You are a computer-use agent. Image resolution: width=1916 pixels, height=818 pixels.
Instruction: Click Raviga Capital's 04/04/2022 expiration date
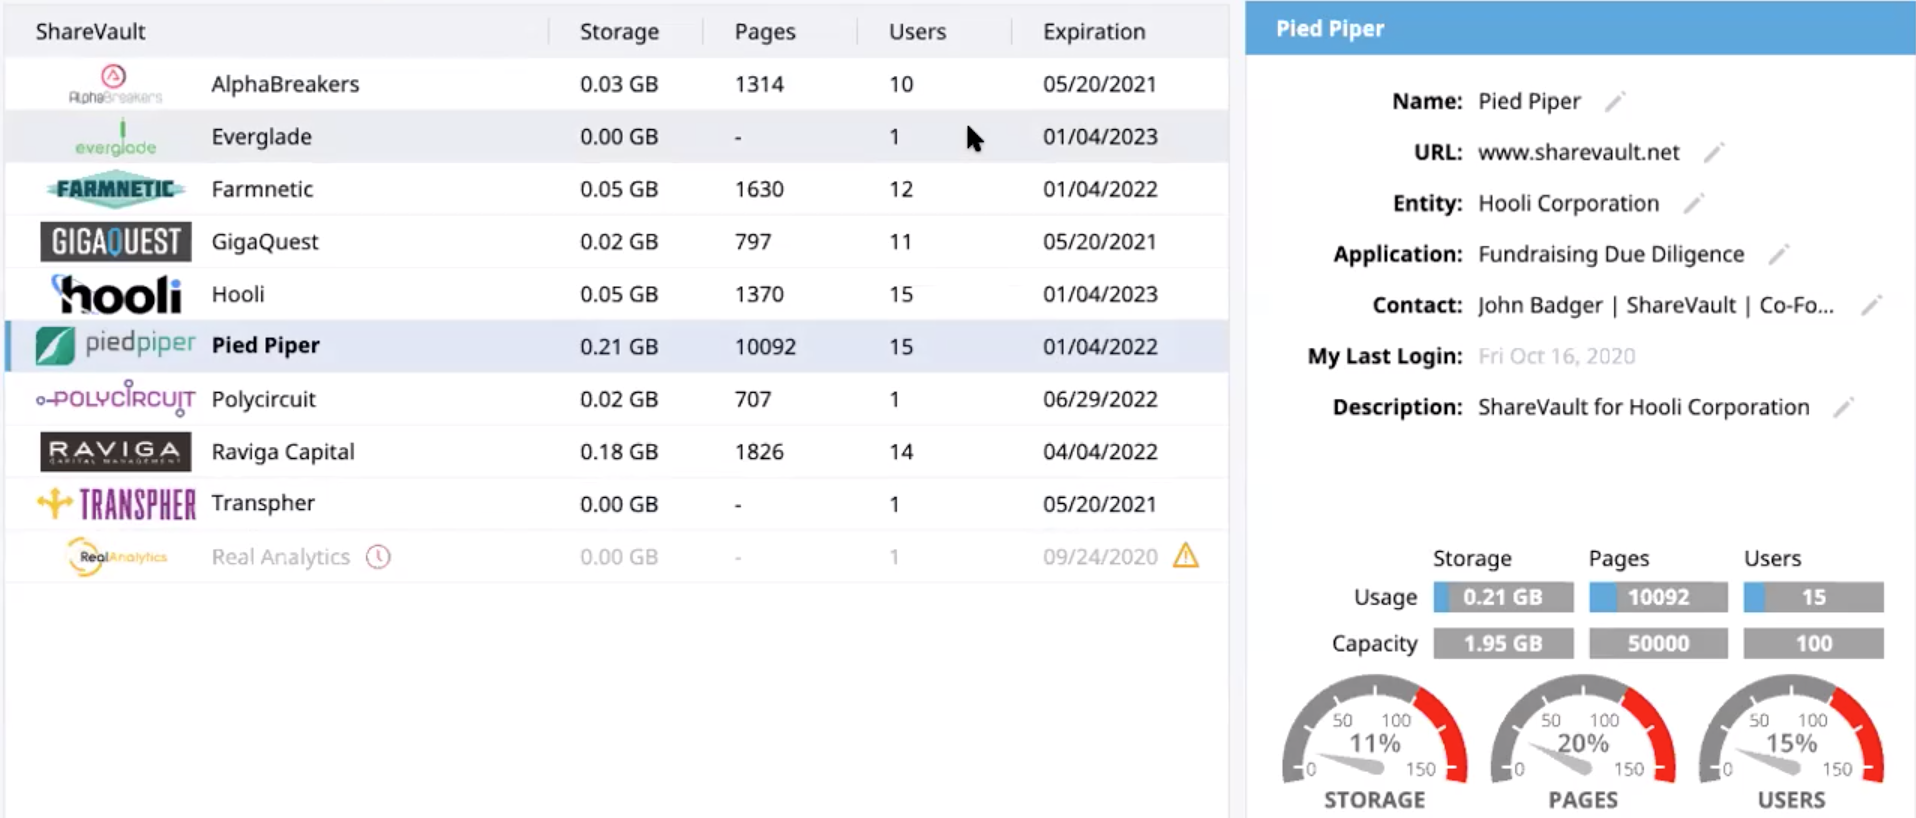pos(1100,451)
